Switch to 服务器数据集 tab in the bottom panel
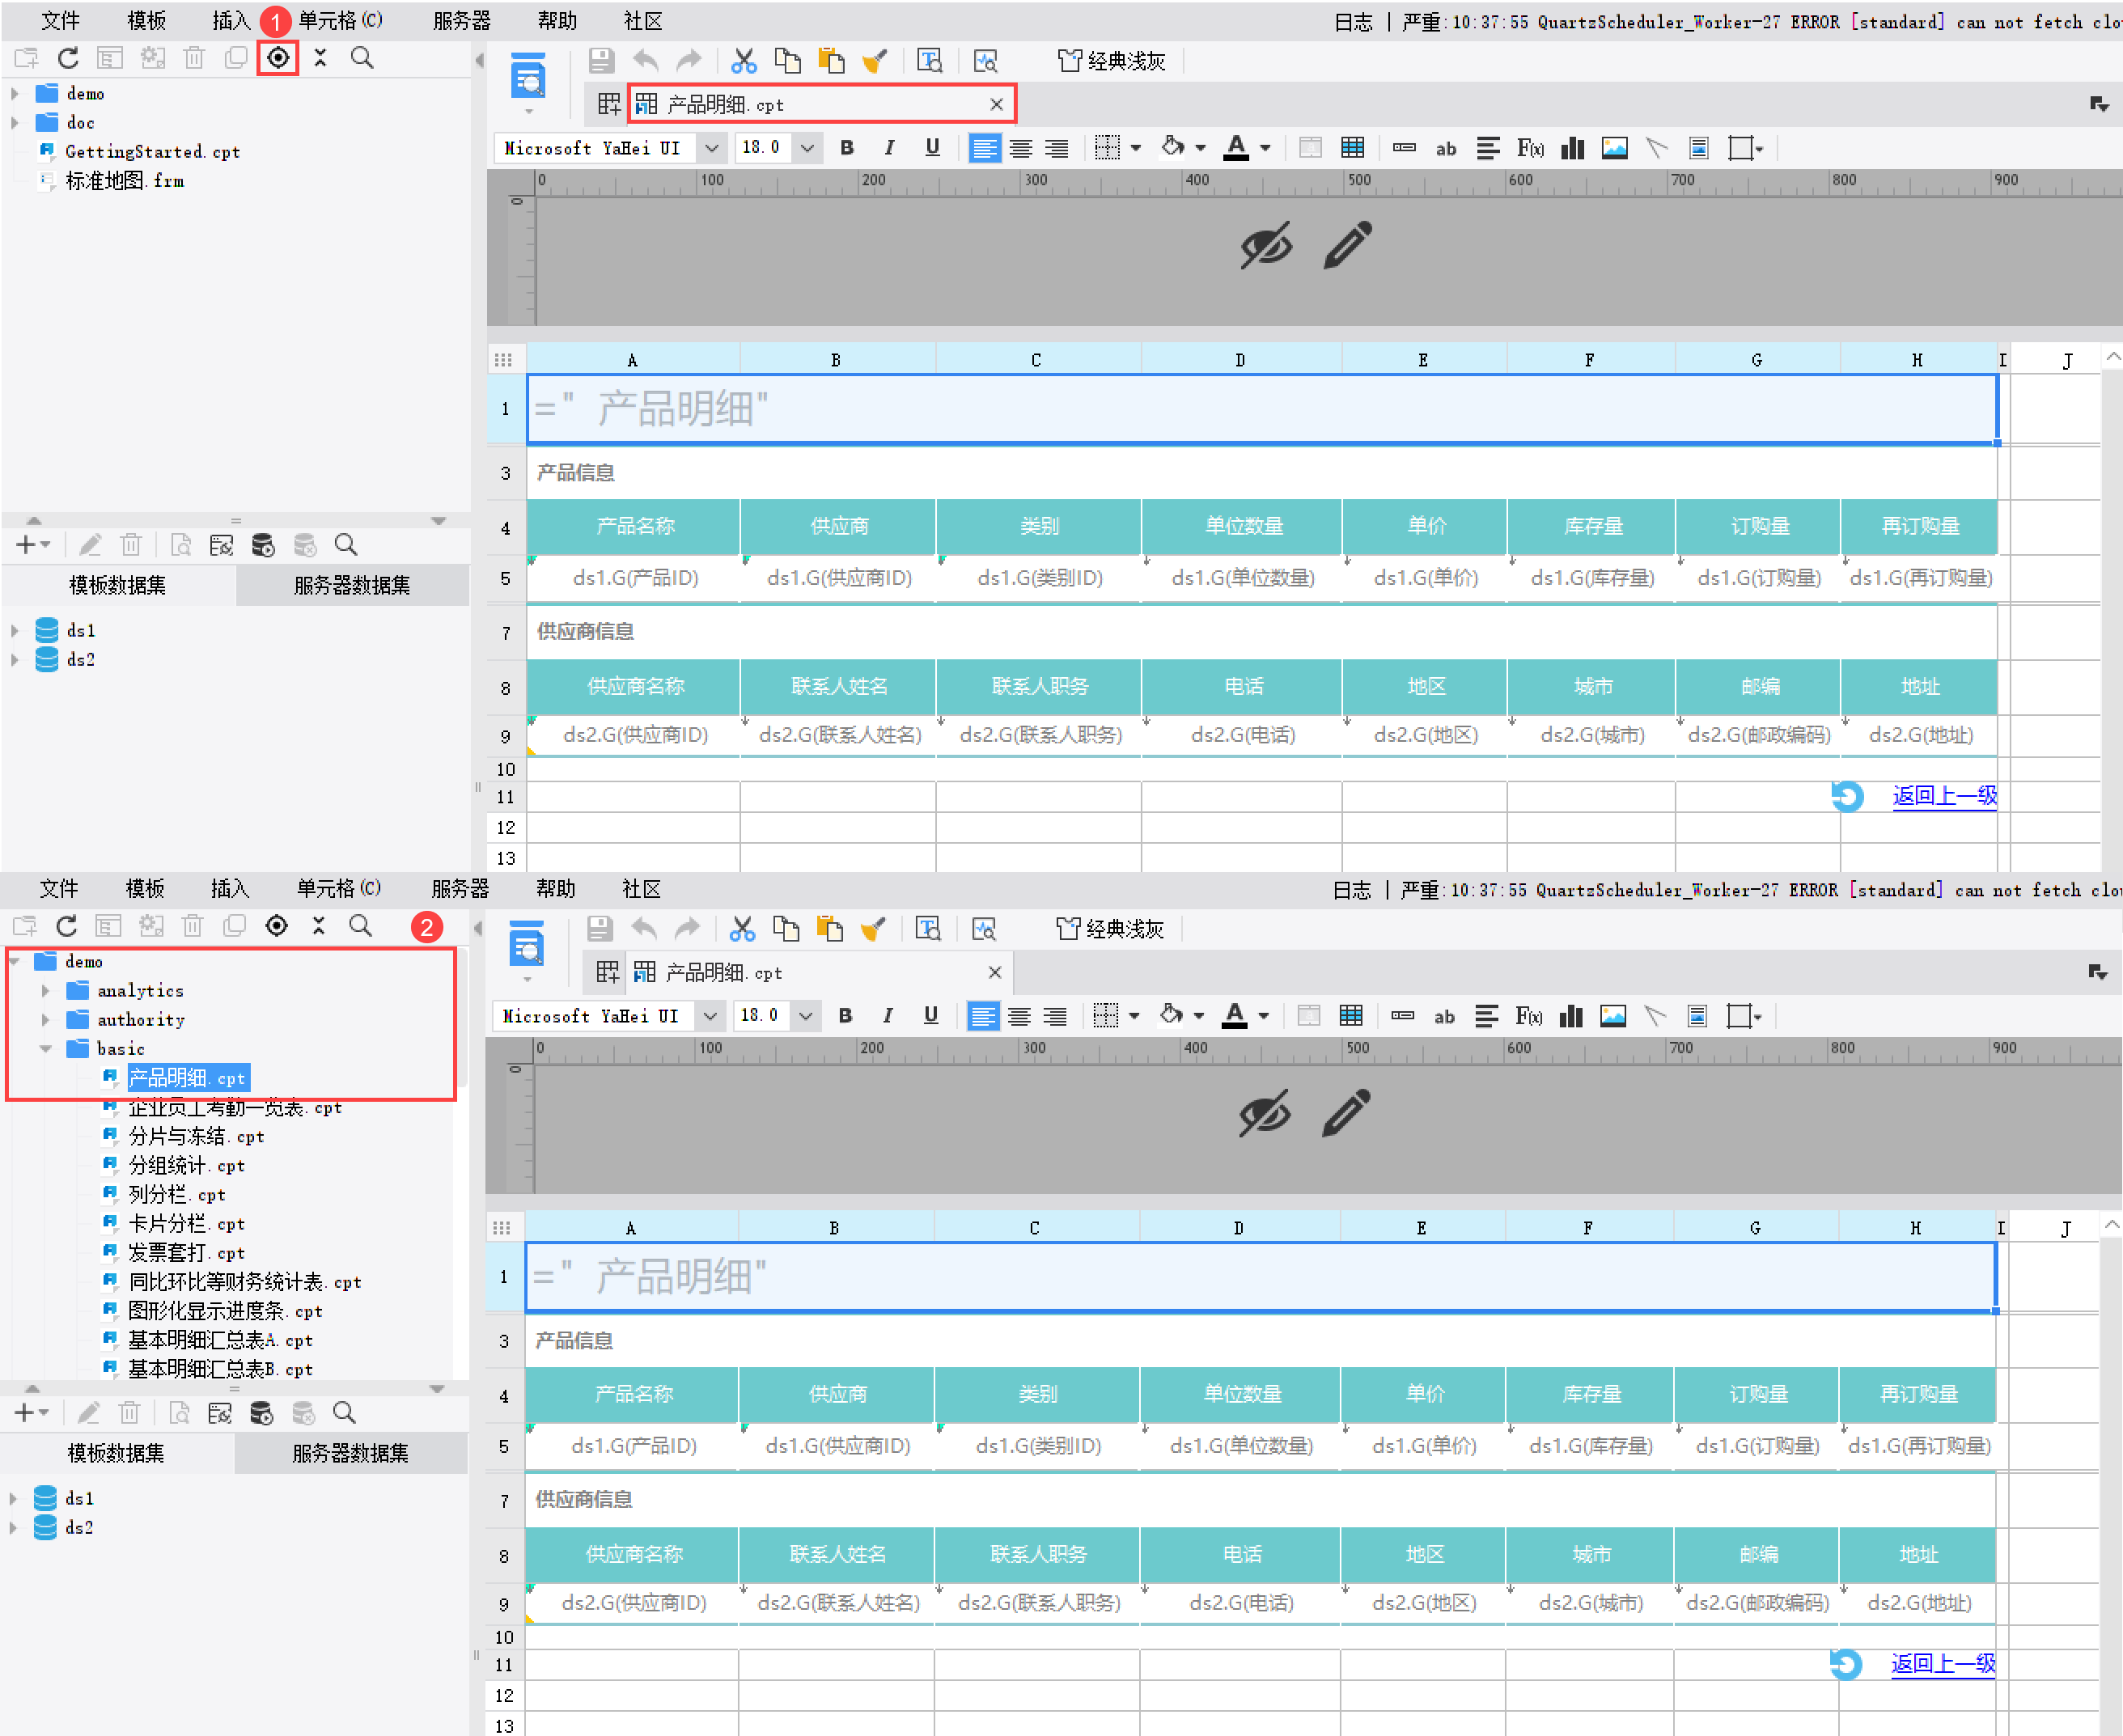The width and height of the screenshot is (2123, 1736). tap(350, 1453)
